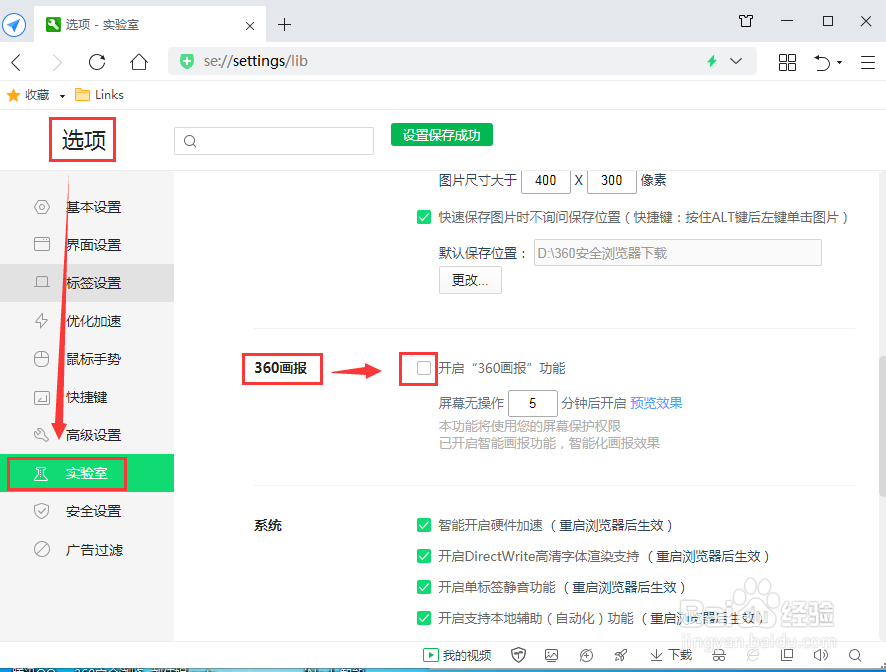The width and height of the screenshot is (886, 672).
Task: Toggle 快速保存图片时不询问保存位置 checkbox
Action: coord(424,217)
